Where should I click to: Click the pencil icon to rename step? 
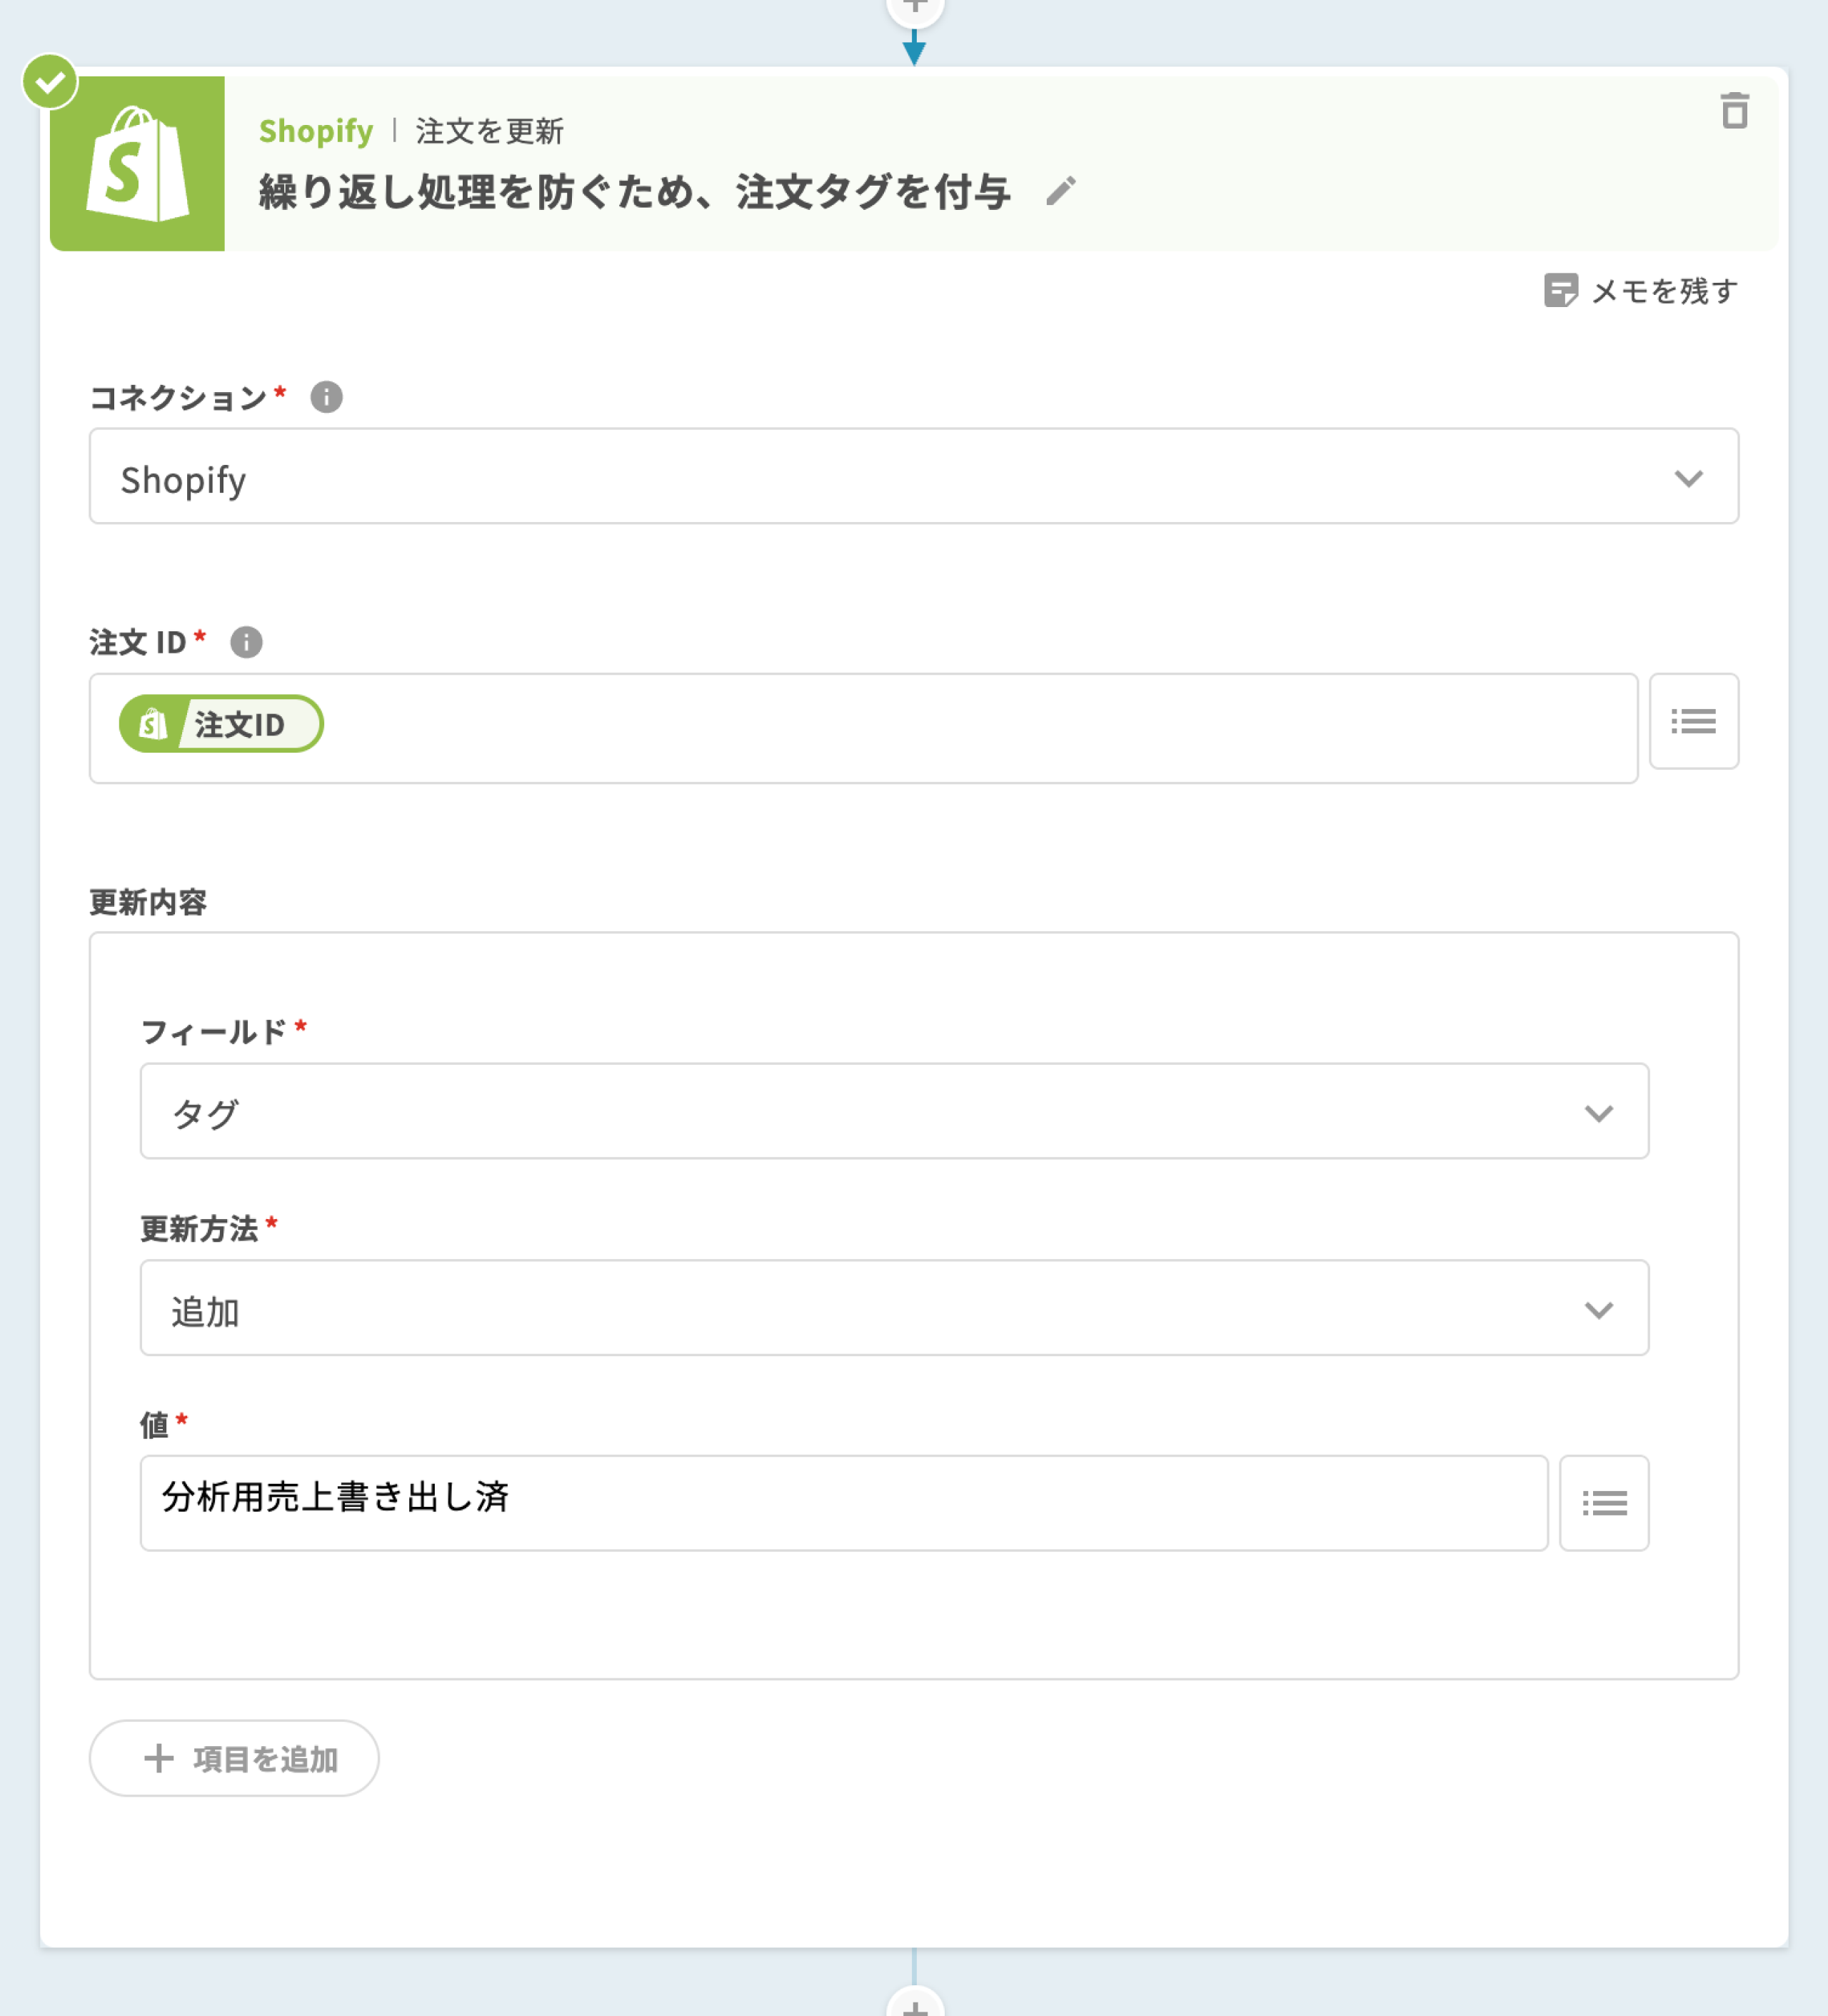[1061, 191]
